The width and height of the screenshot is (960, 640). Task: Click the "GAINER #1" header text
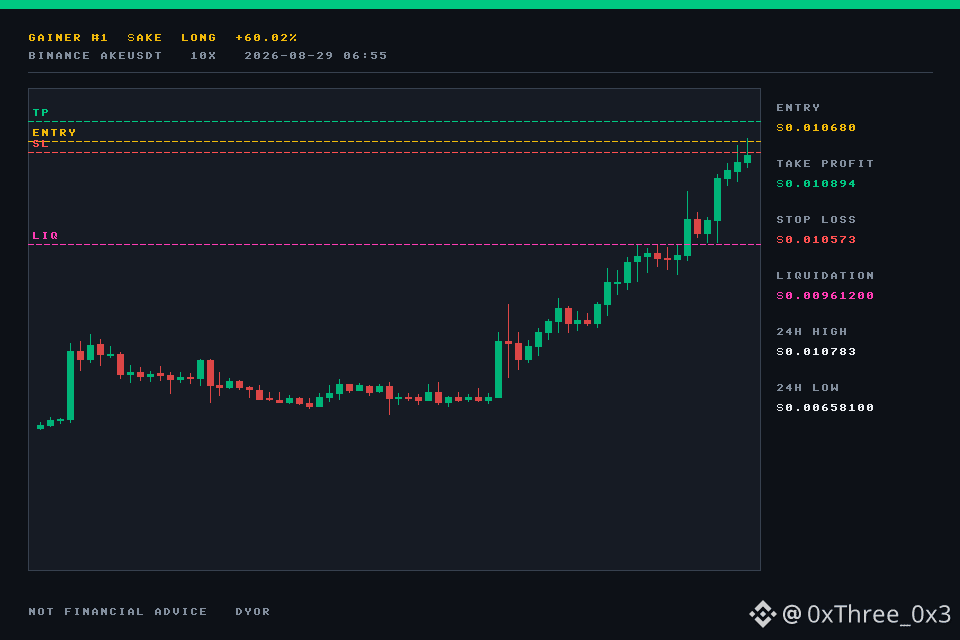(x=68, y=37)
